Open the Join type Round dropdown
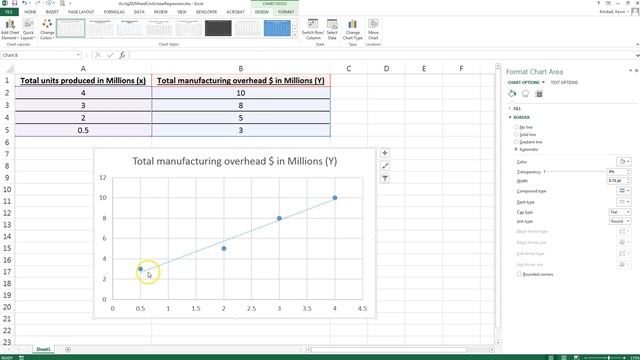This screenshot has height=360, width=640. pyautogui.click(x=620, y=221)
